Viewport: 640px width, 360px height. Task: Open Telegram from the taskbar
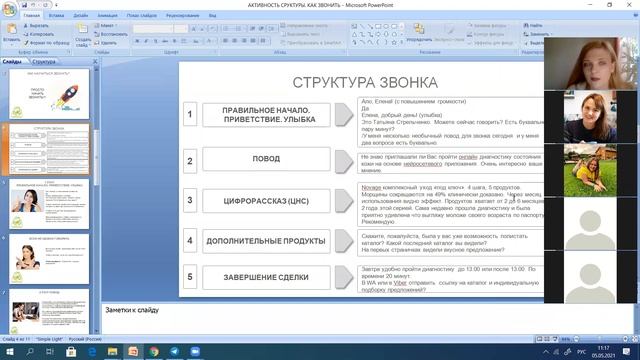pyautogui.click(x=175, y=351)
